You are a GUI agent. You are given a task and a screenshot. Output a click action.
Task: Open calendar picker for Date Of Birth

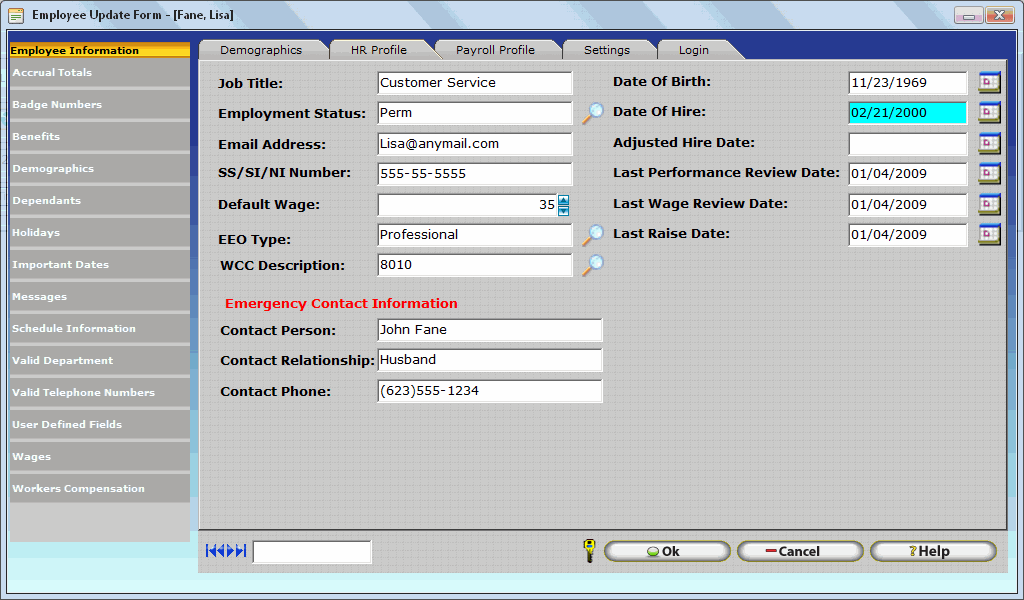tap(989, 83)
